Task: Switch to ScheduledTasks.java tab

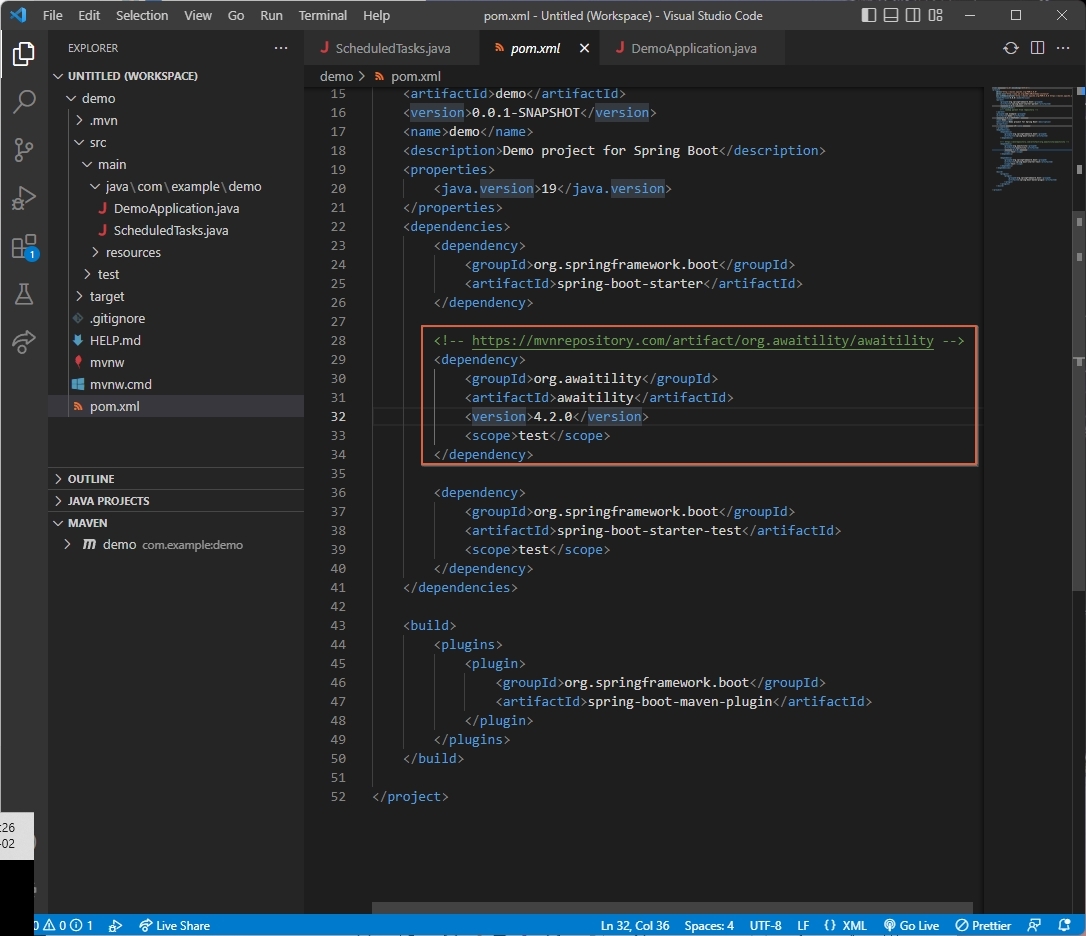Action: [x=391, y=48]
